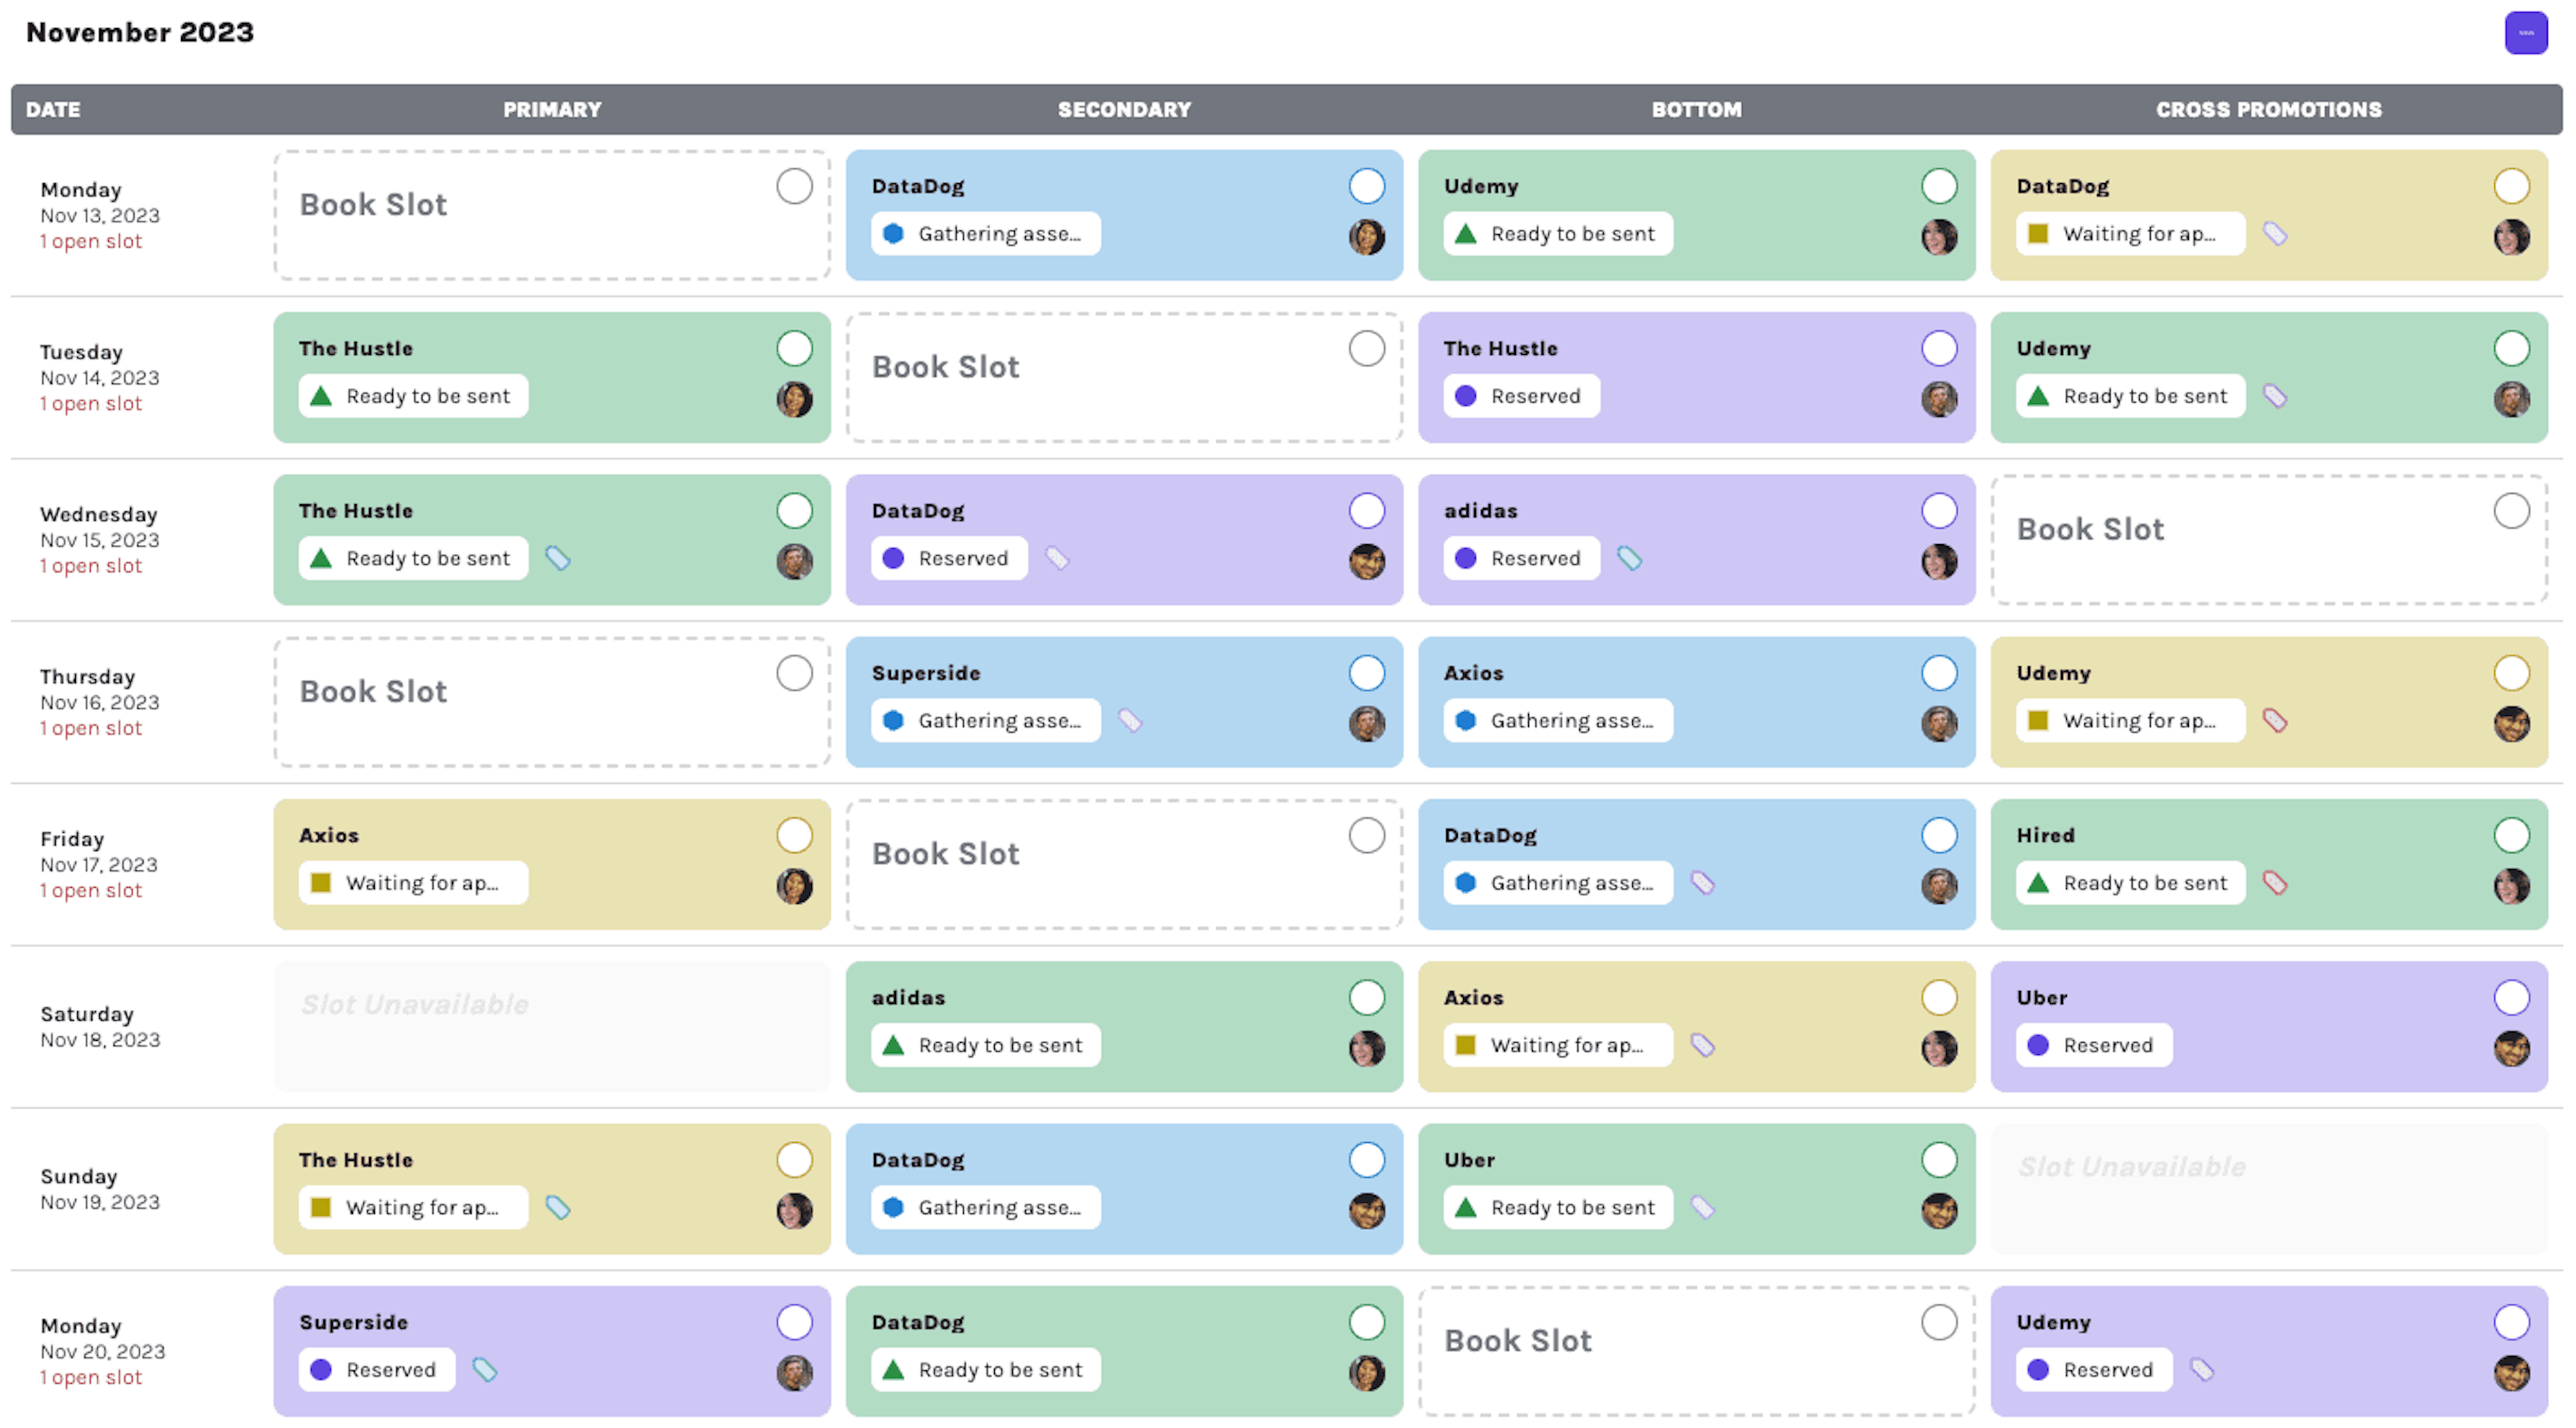Open Reserved status on The Hustle bottom, Nov 14
This screenshot has width=2576, height=1428.
pyautogui.click(x=1521, y=396)
